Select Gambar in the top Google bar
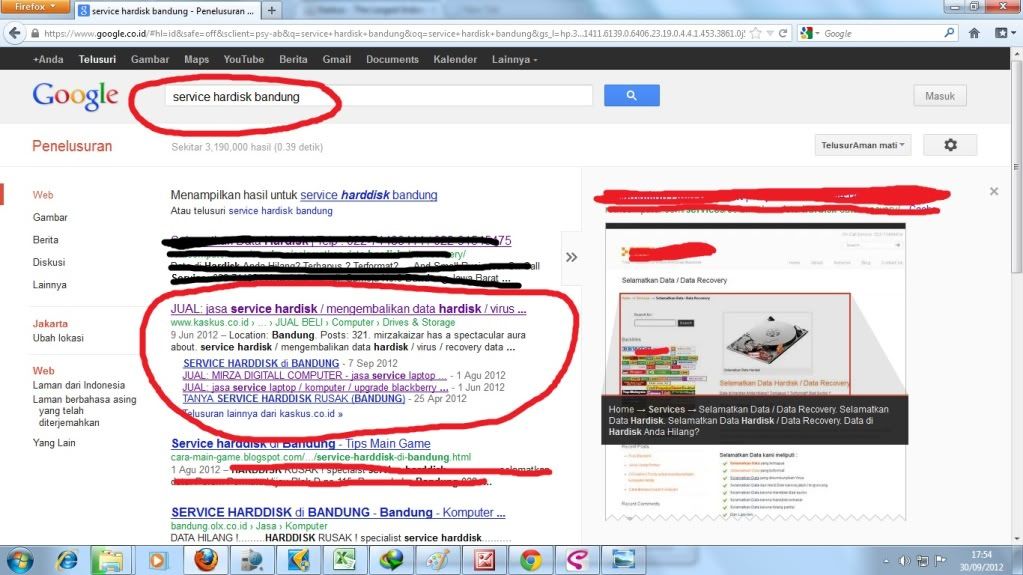 (x=149, y=59)
